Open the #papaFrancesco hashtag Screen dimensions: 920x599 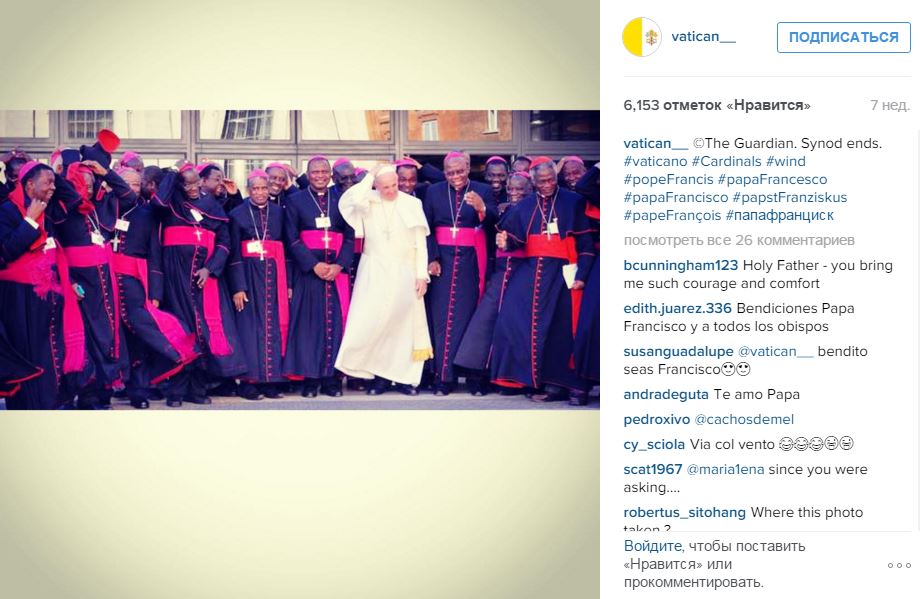tap(772, 180)
